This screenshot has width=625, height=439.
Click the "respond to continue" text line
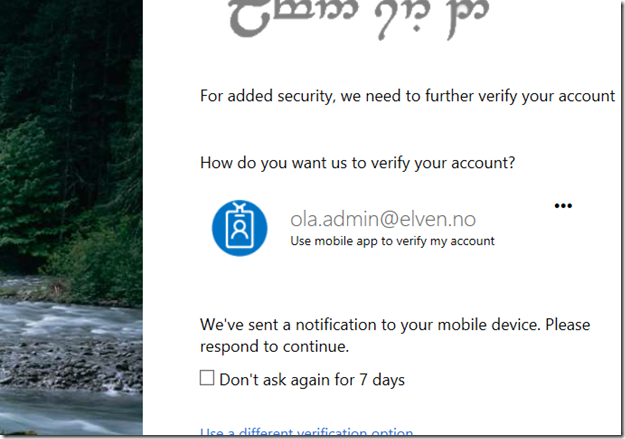tap(274, 346)
